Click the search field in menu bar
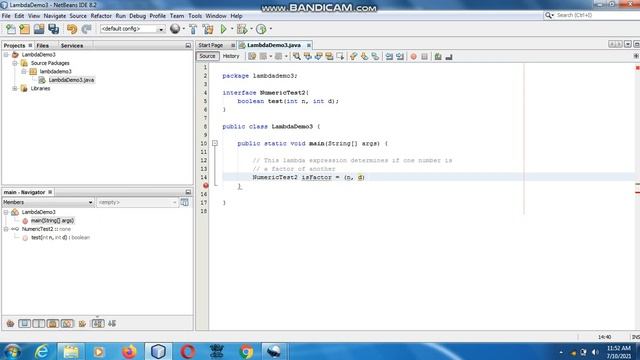 (591, 15)
